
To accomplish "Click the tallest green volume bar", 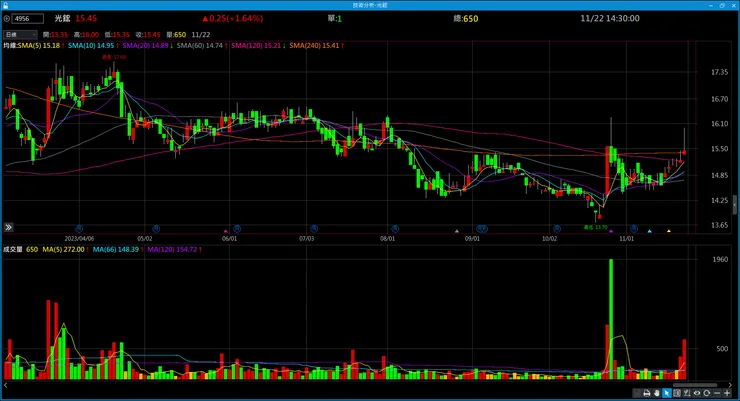I will click(x=611, y=319).
